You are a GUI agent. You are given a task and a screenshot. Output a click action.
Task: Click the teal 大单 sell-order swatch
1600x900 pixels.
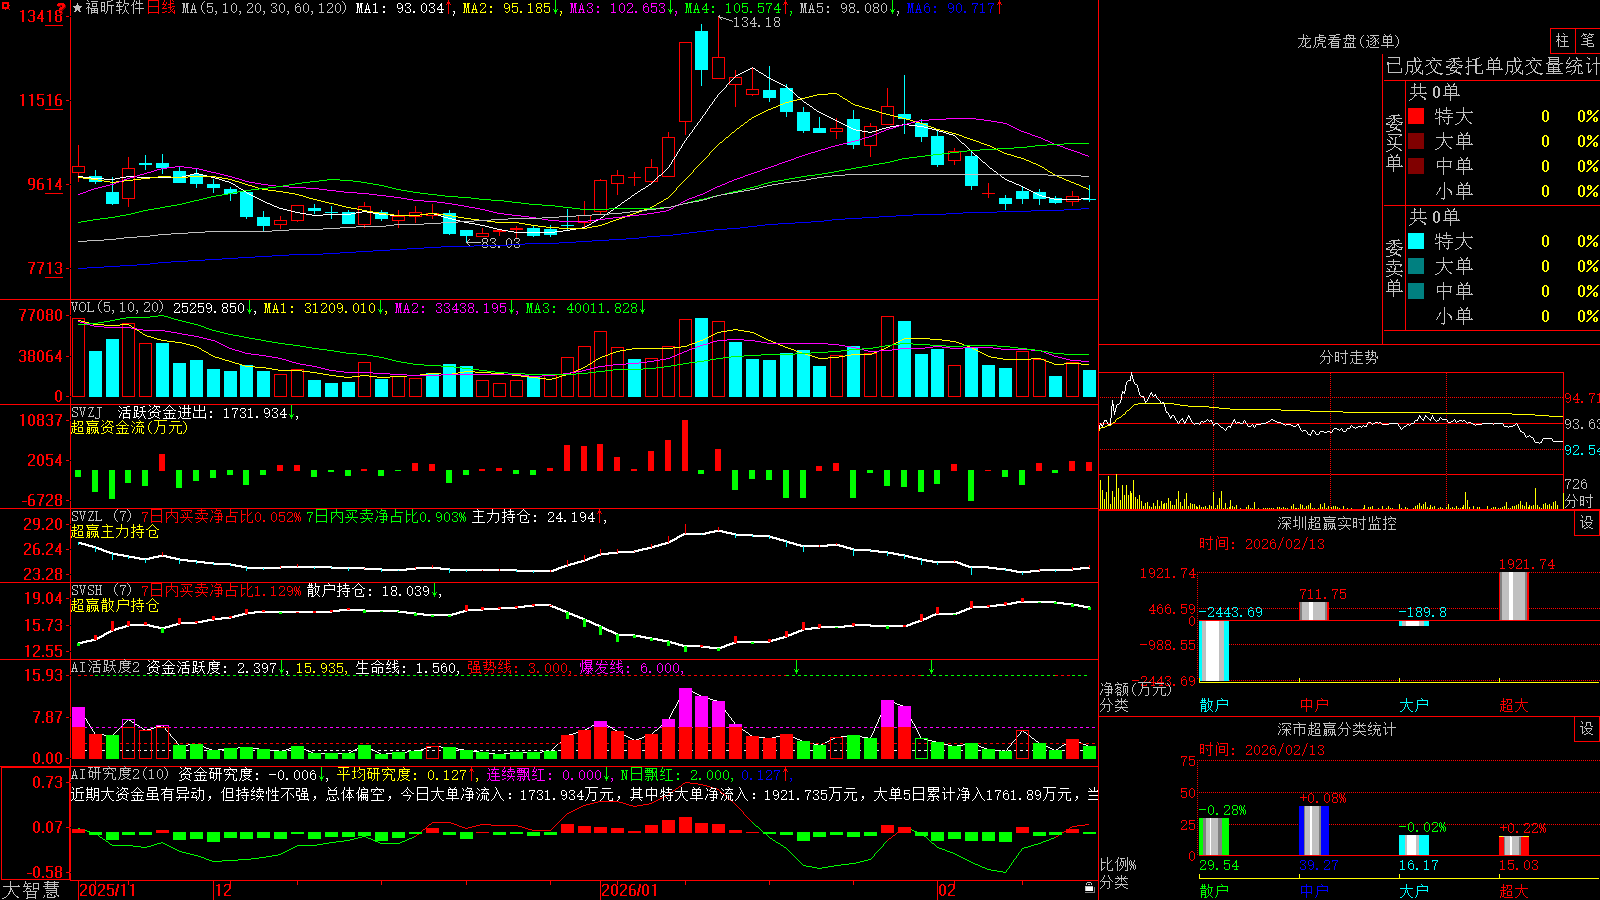point(1416,266)
